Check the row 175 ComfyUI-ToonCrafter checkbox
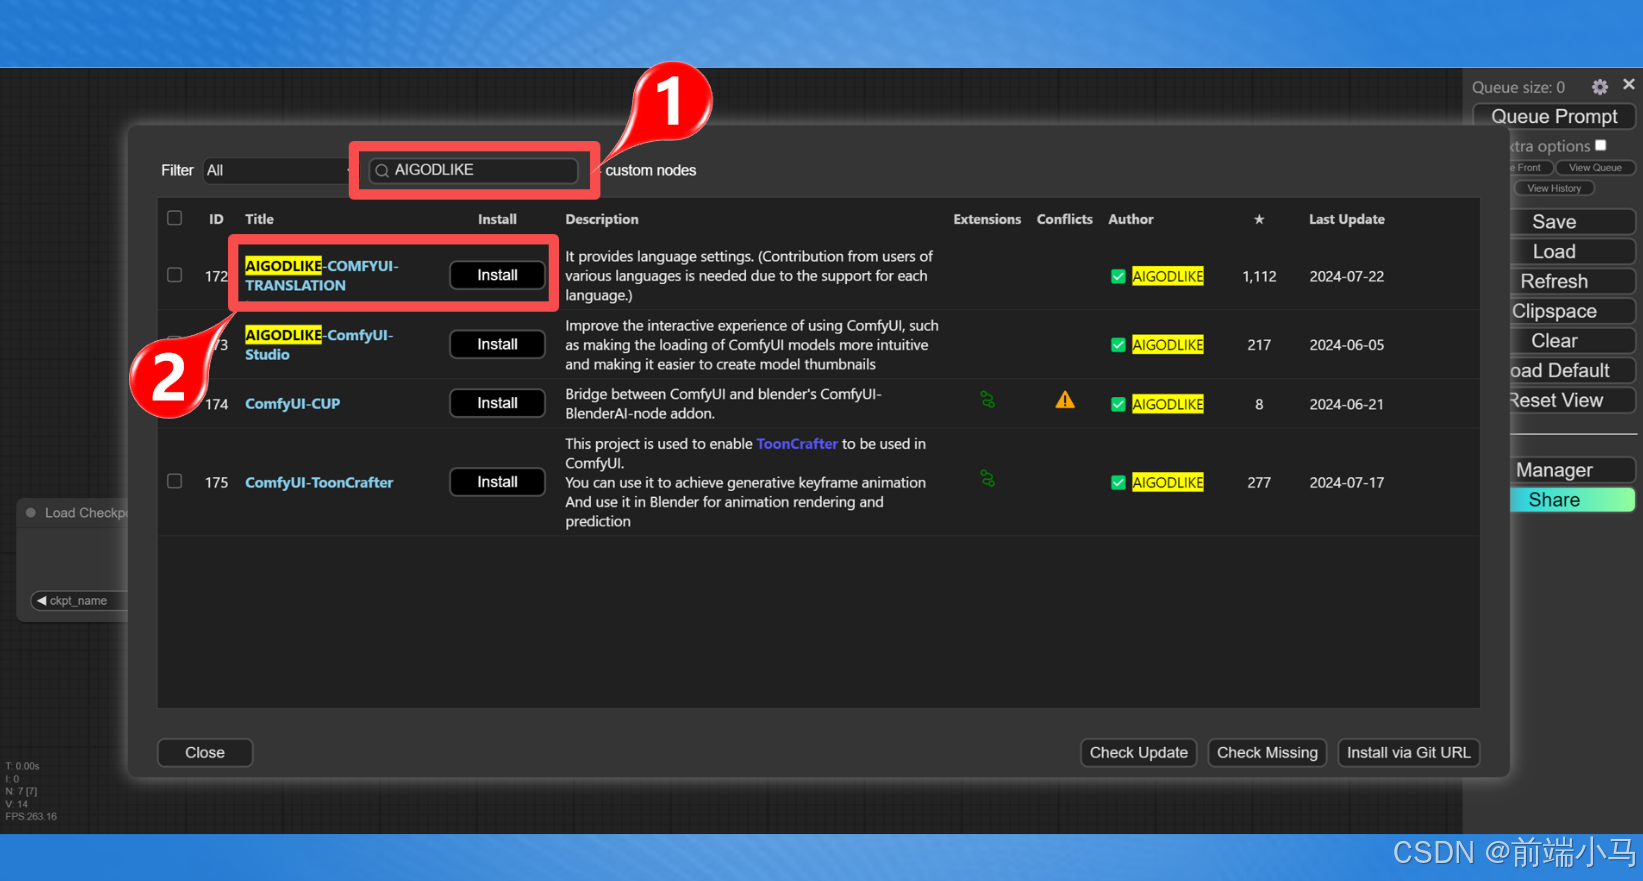Screen dimensions: 1643x881 click(175, 481)
